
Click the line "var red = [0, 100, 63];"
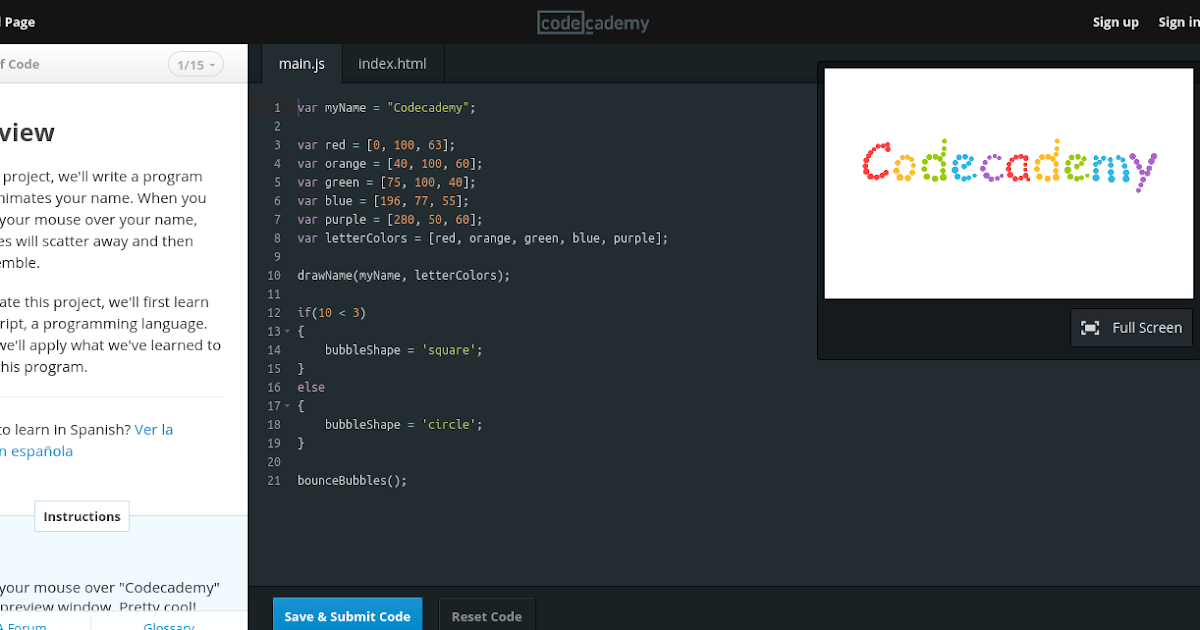point(376,145)
